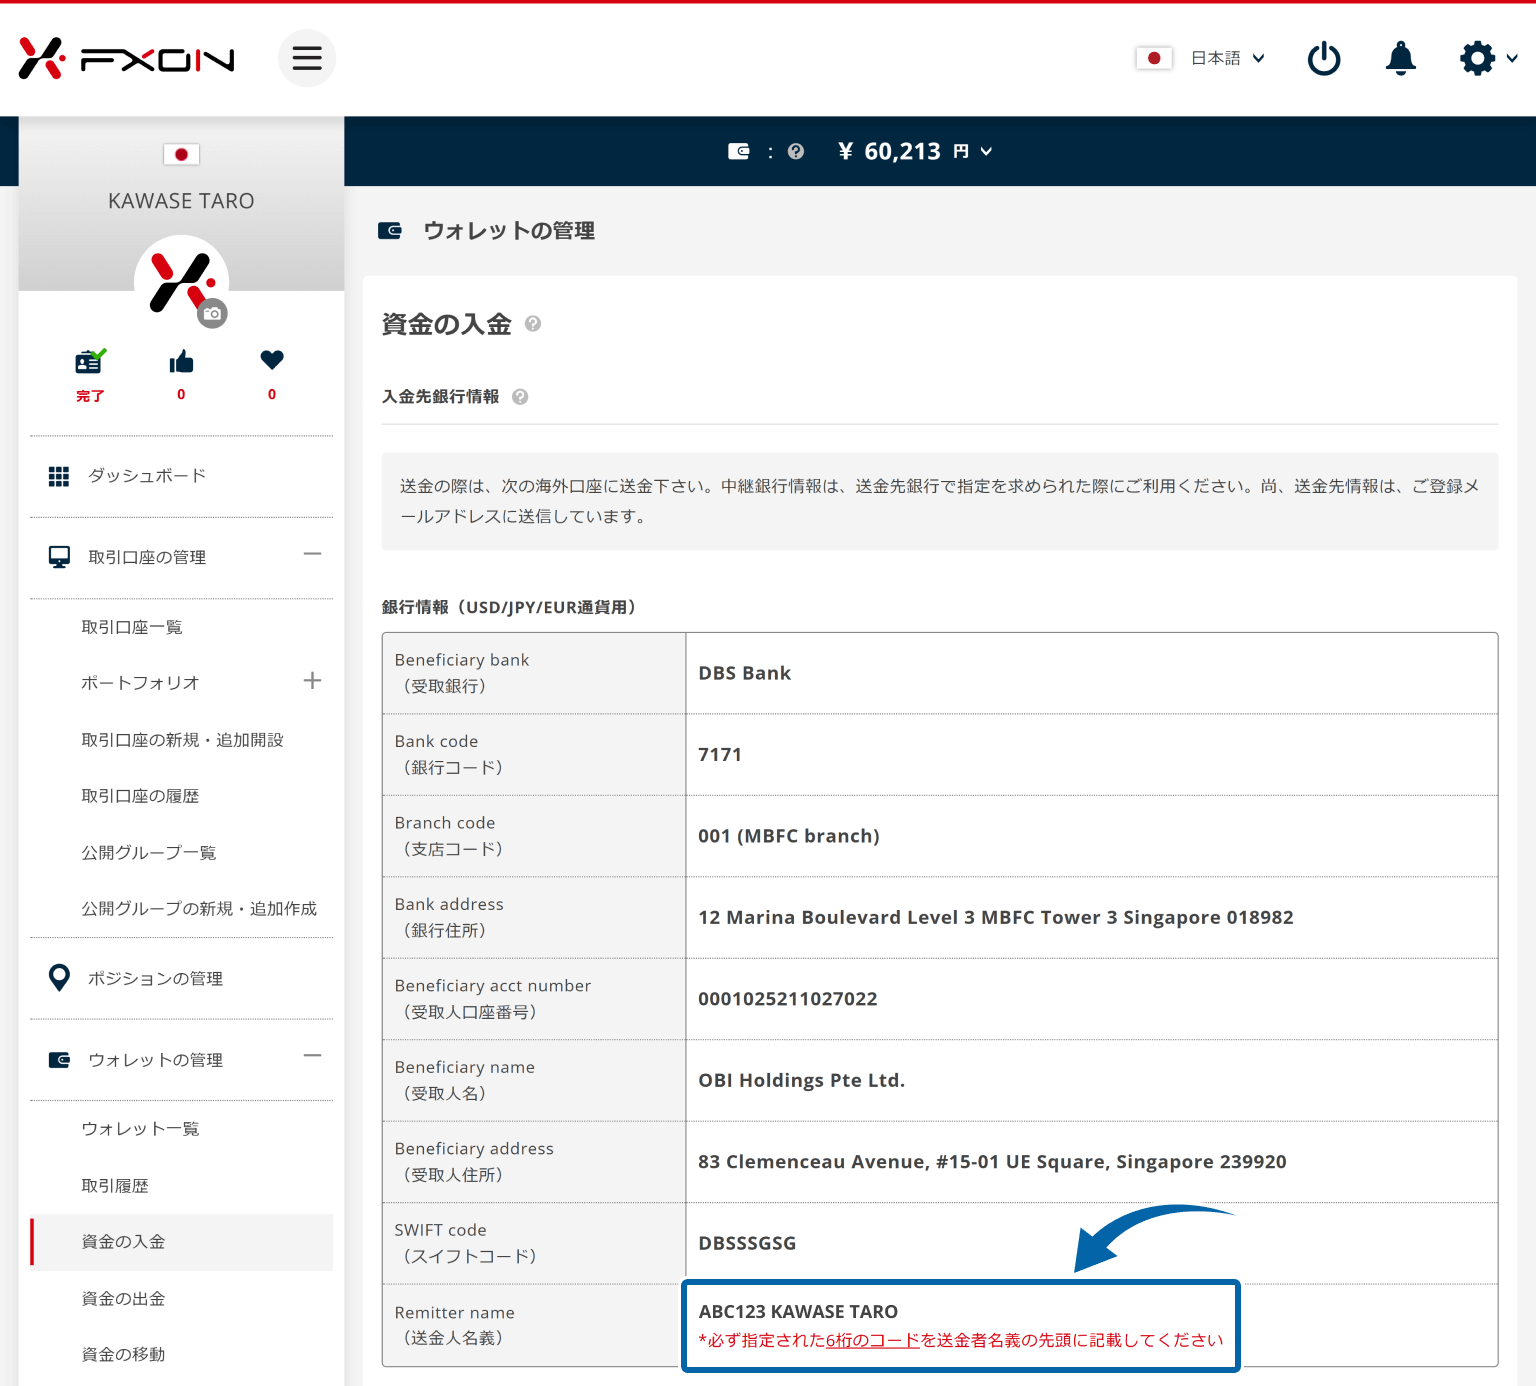
Task: Click help icon next to 入金先銀行情報
Action: [x=520, y=397]
